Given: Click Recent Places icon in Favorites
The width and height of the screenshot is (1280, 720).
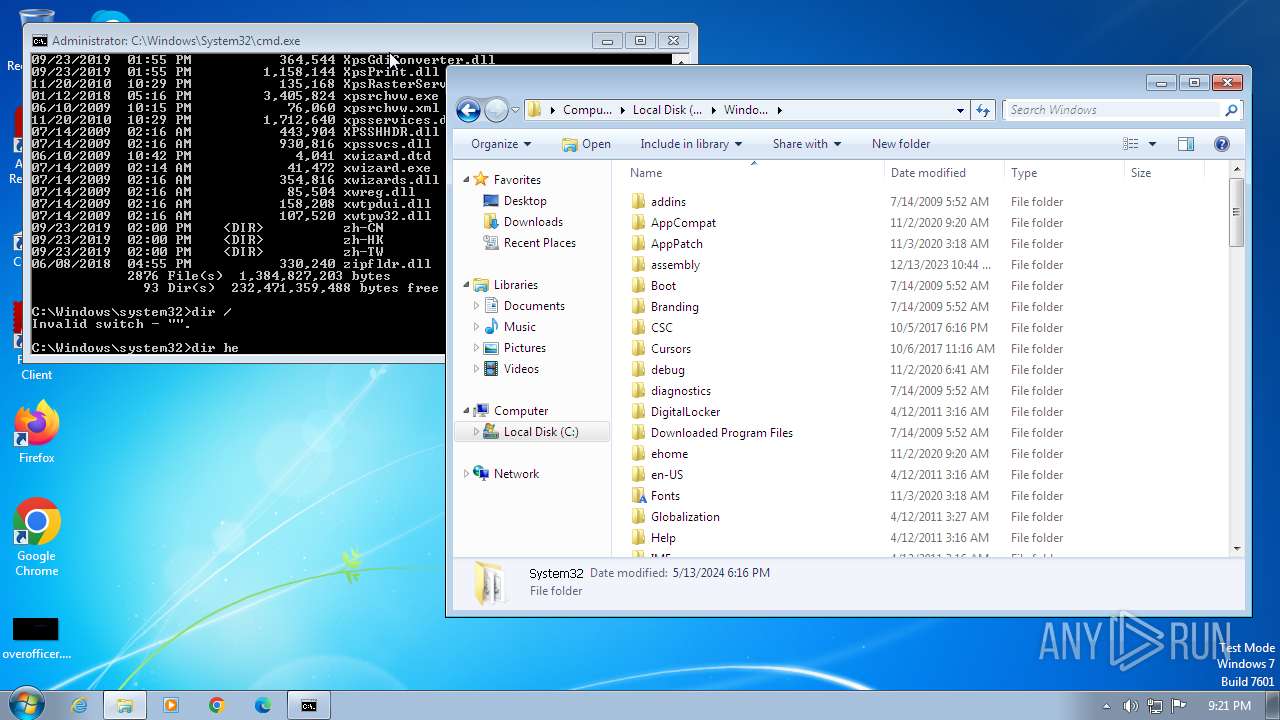Looking at the screenshot, I should coord(491,243).
